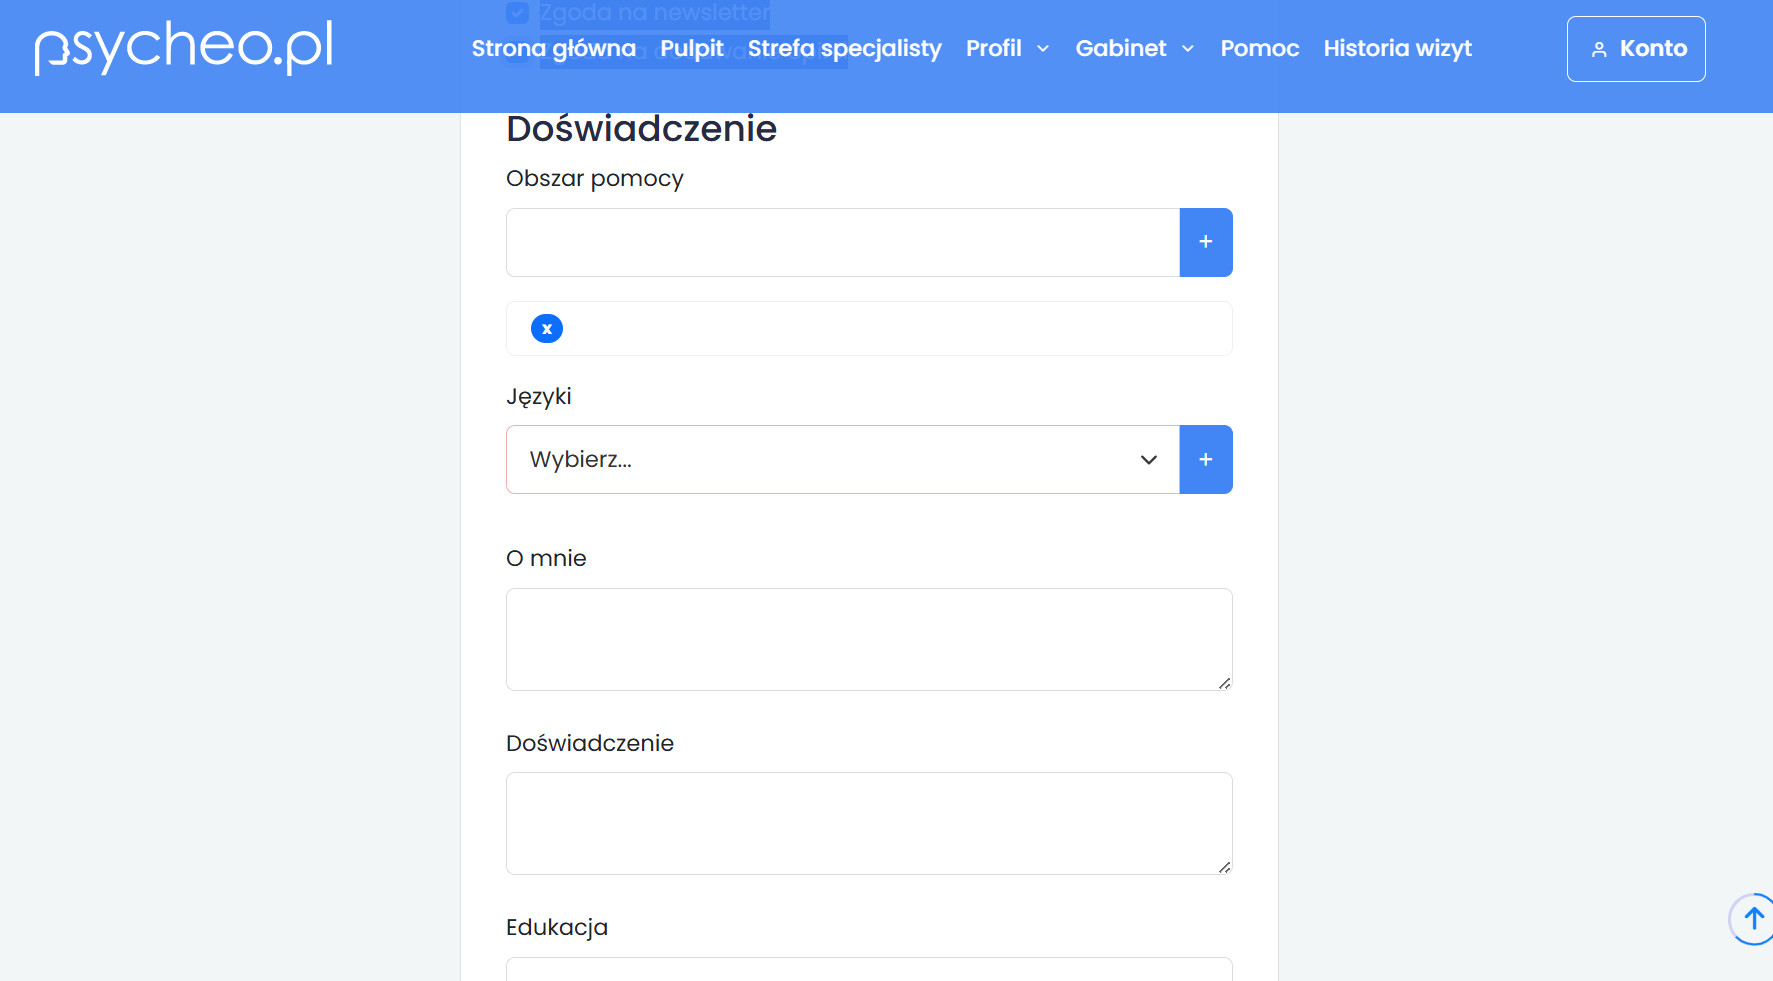Screen dimensions: 1773x981
Task: Add entry with Obszar pomocy plus button
Action: pyautogui.click(x=1205, y=242)
